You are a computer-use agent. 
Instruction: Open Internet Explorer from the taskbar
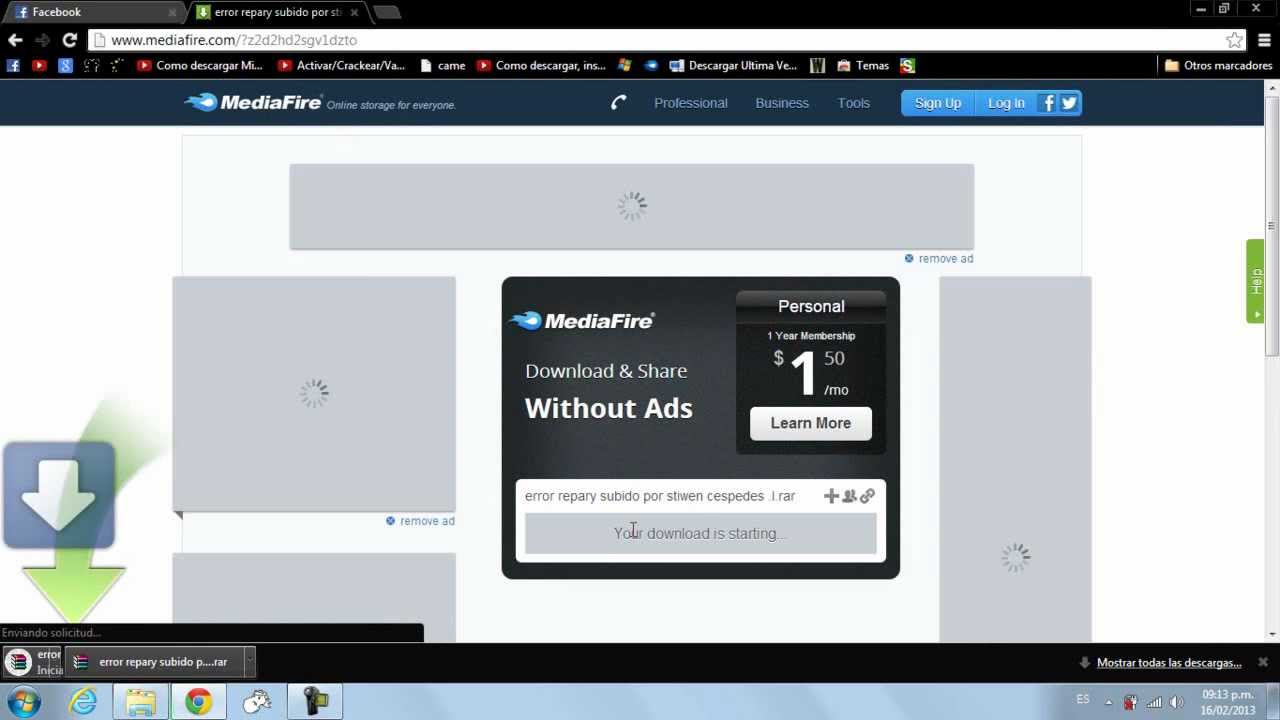point(83,702)
